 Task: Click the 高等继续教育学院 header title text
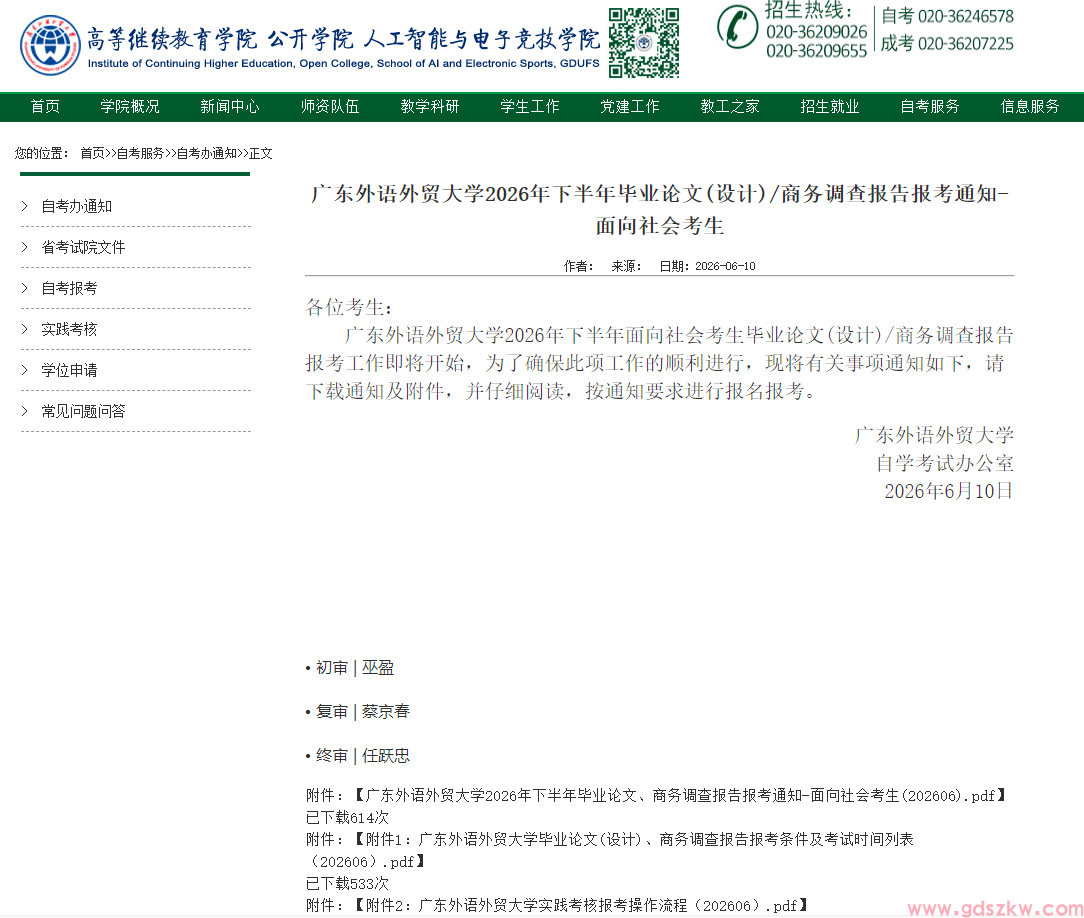coord(171,39)
